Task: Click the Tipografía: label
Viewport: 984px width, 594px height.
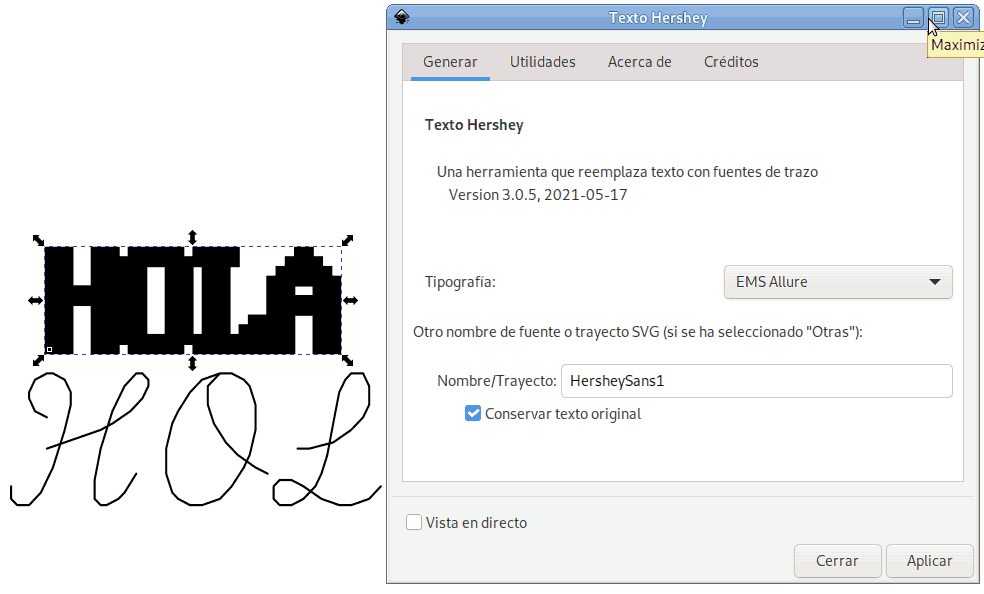Action: coord(460,282)
